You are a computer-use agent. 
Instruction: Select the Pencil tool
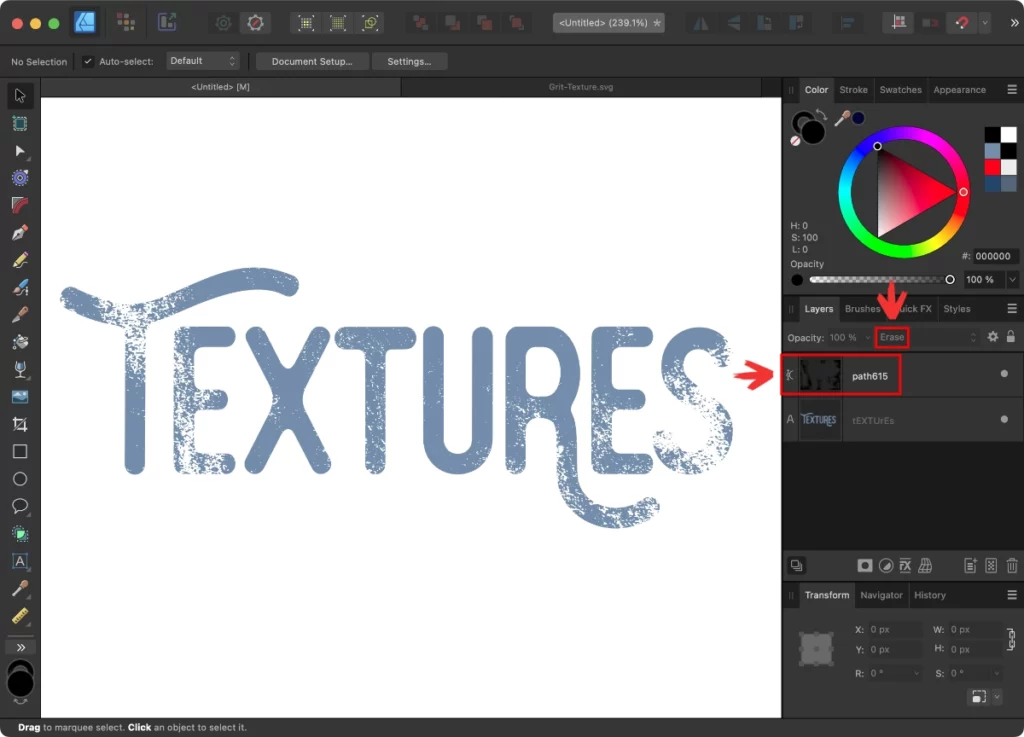point(19,260)
